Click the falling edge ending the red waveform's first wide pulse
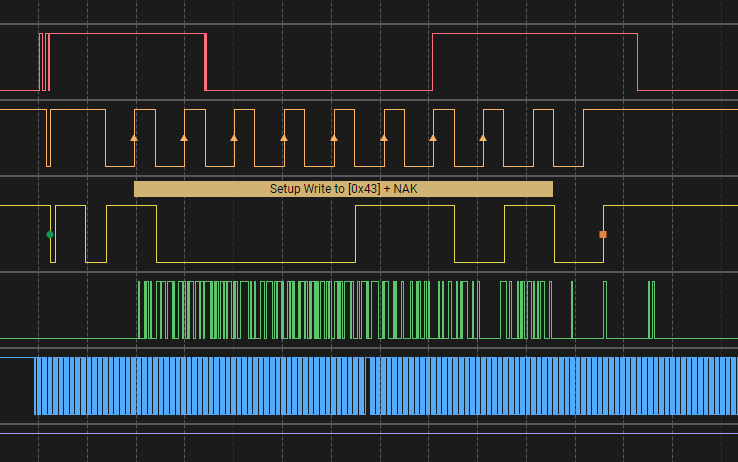738x462 pixels. point(205,62)
